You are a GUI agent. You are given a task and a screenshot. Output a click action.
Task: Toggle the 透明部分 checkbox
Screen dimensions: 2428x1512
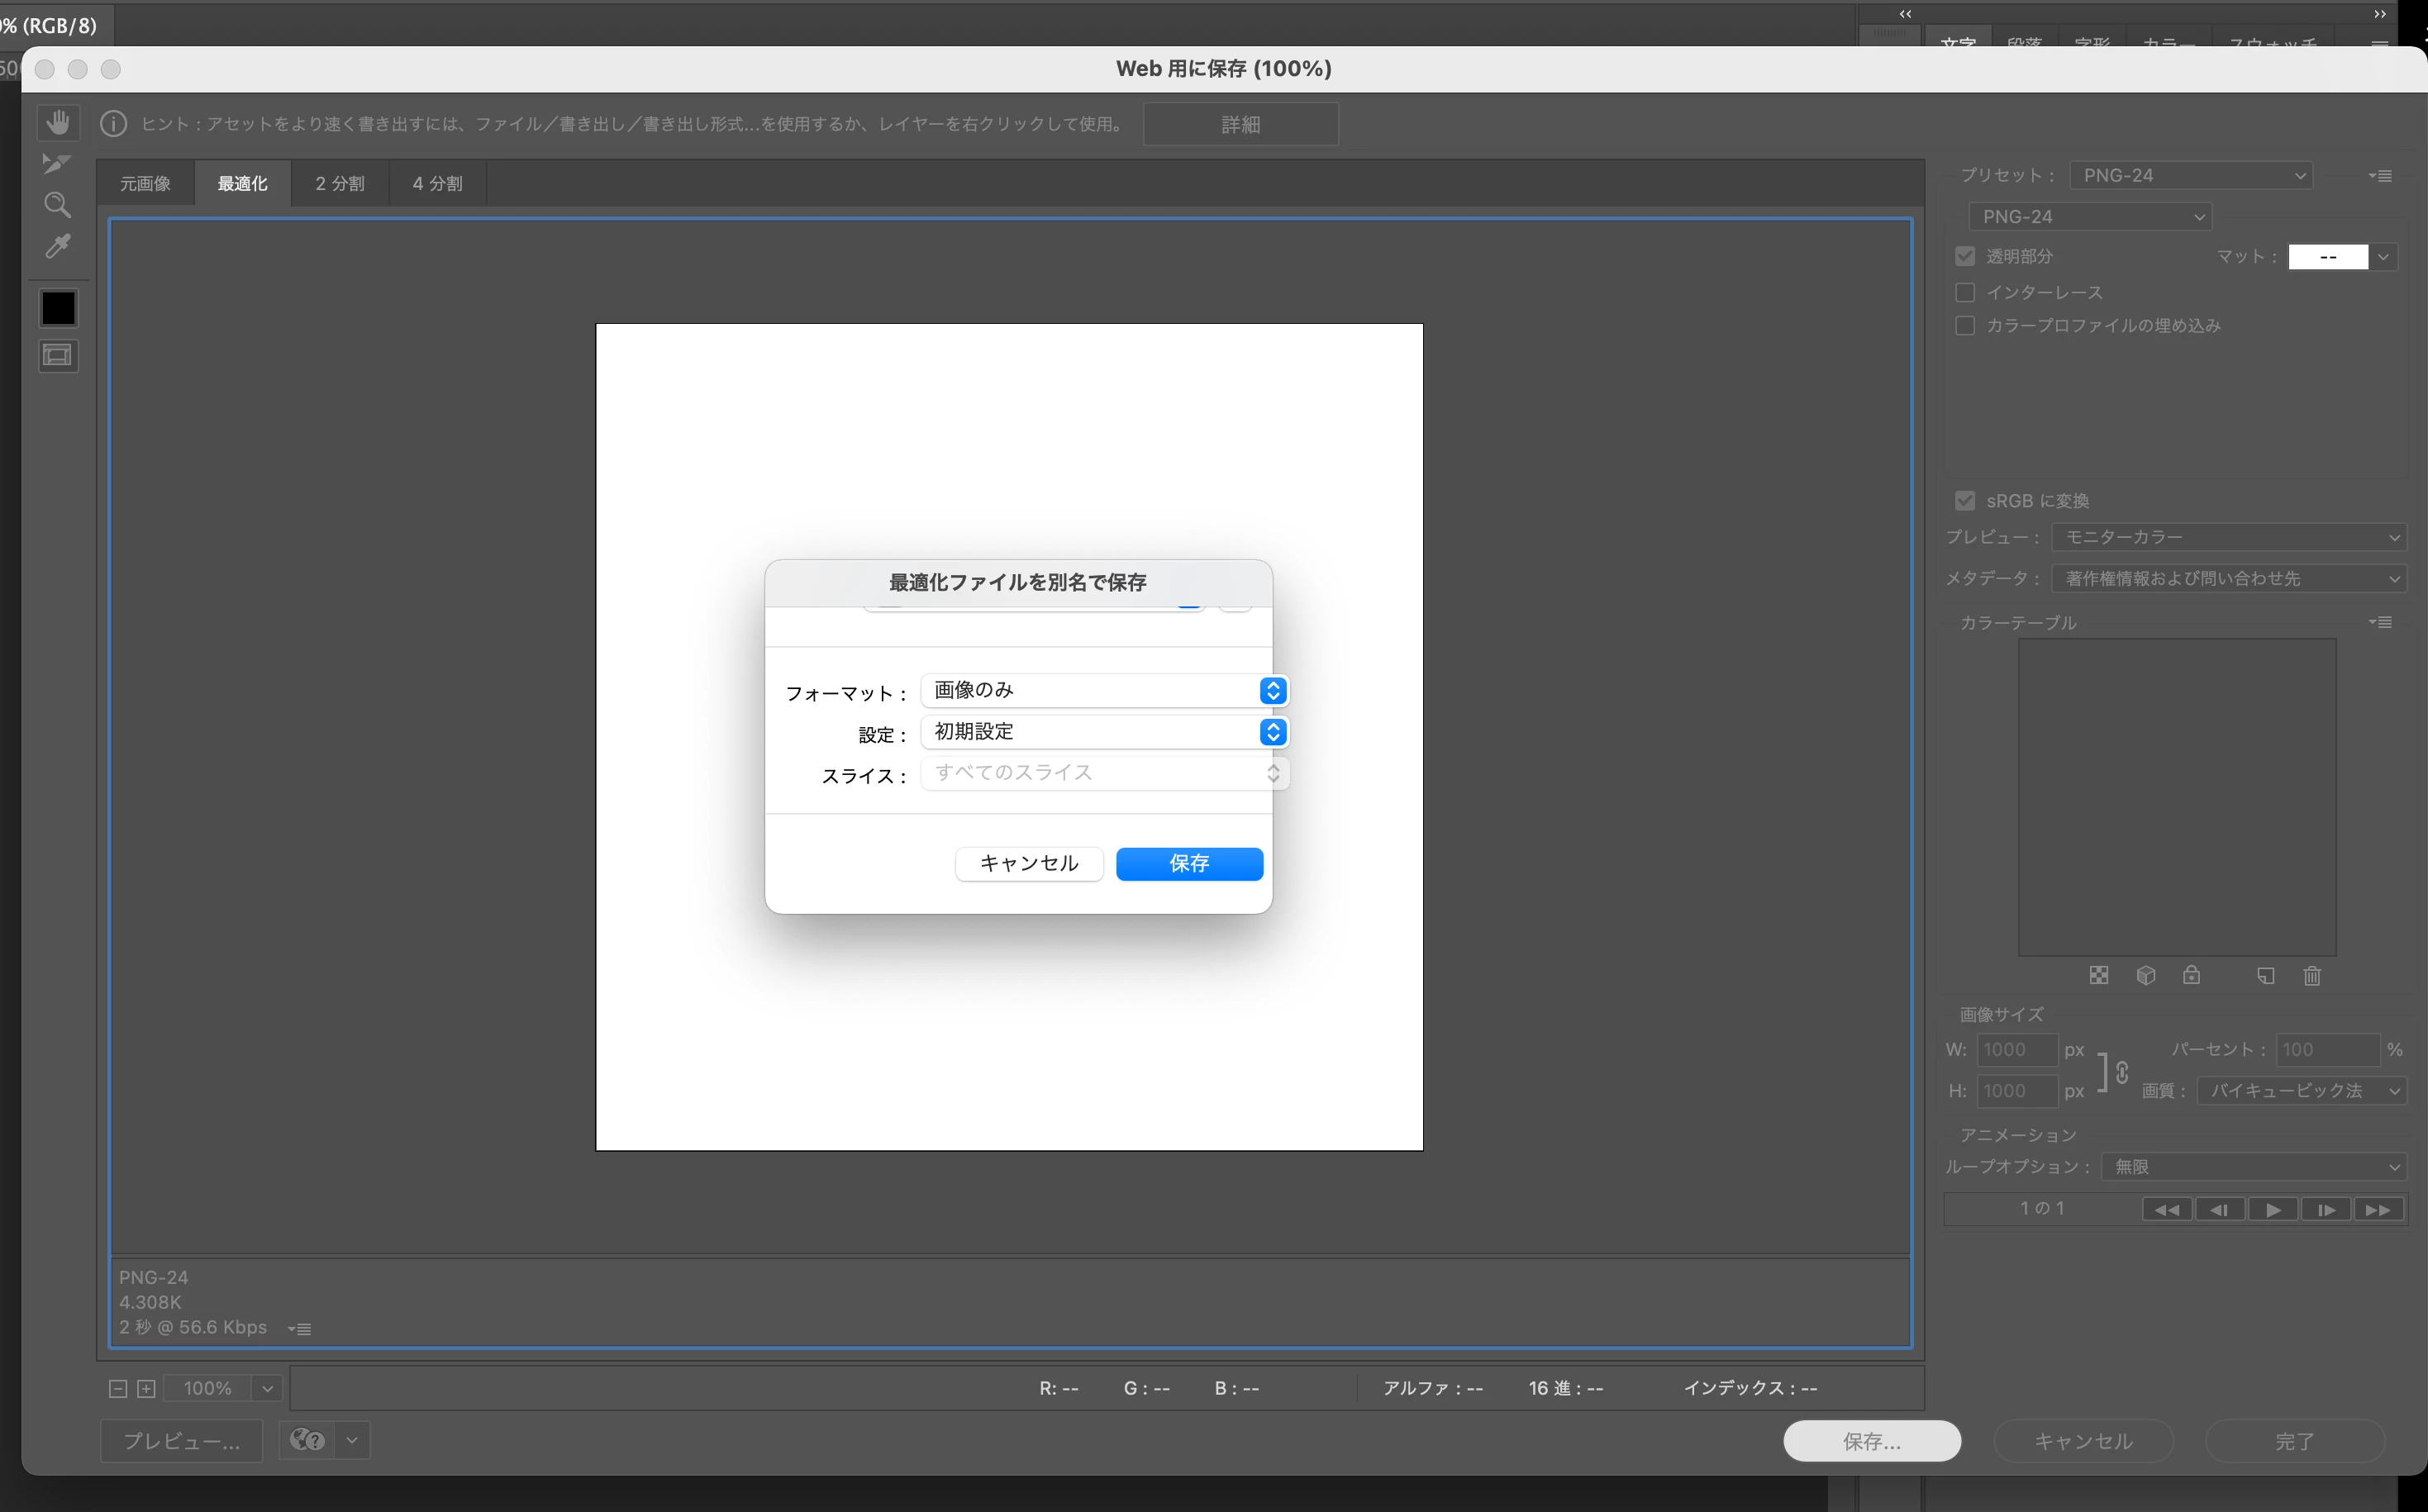(1965, 256)
